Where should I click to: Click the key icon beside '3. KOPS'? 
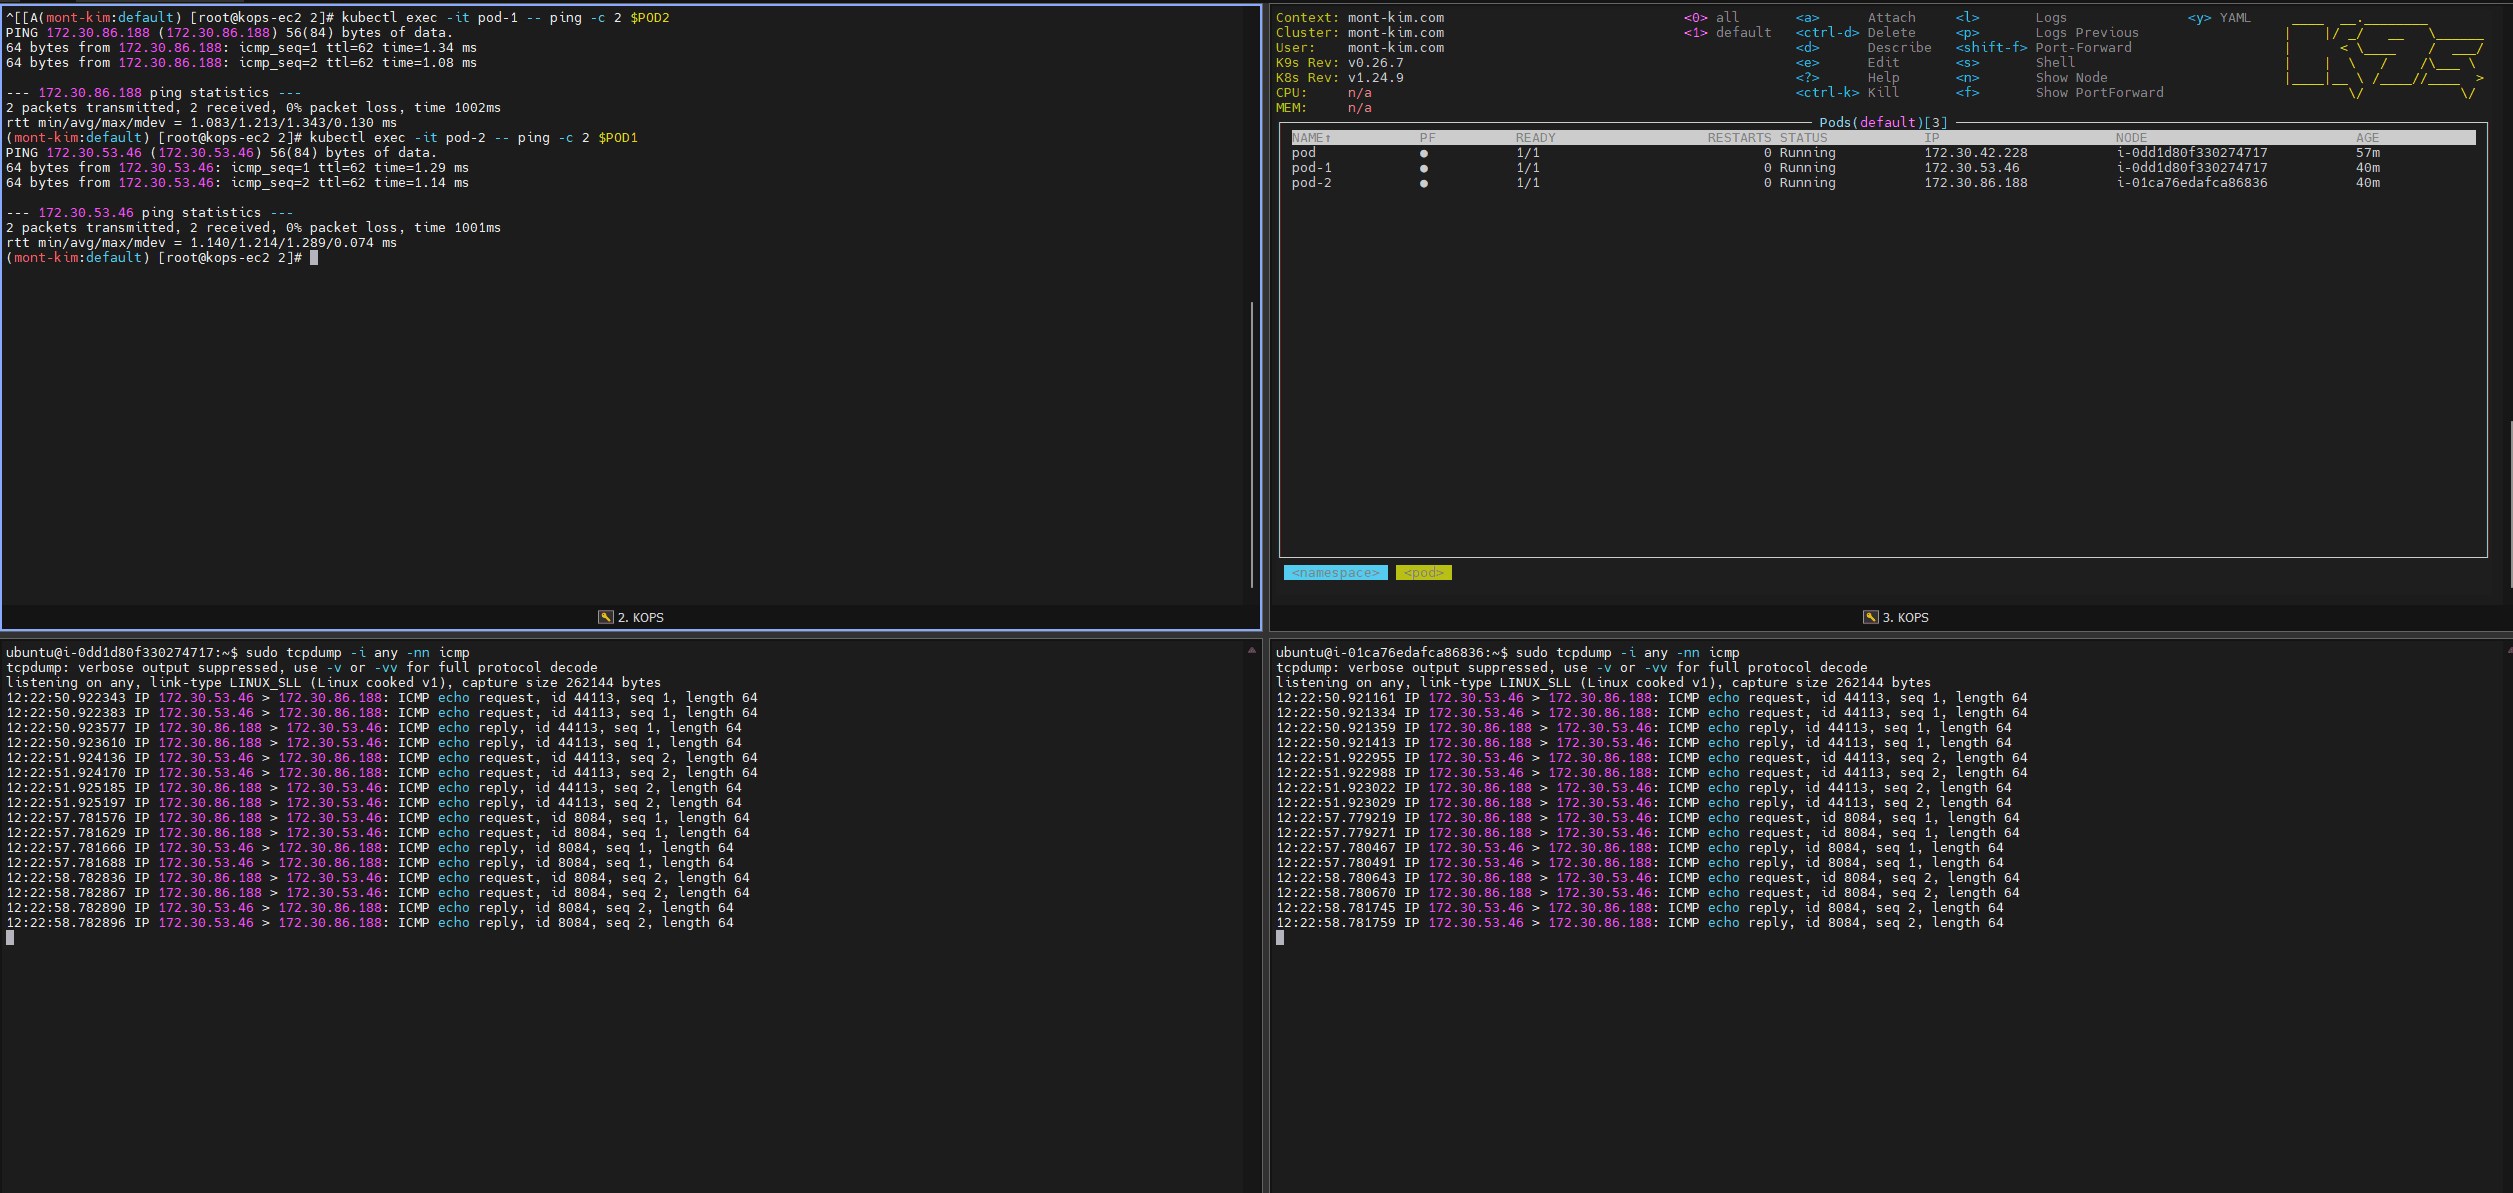pos(1870,617)
